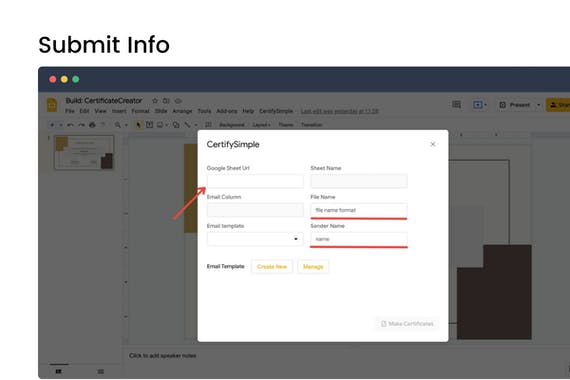Open the View menu
Screen dimensions: 570x380
click(x=100, y=111)
